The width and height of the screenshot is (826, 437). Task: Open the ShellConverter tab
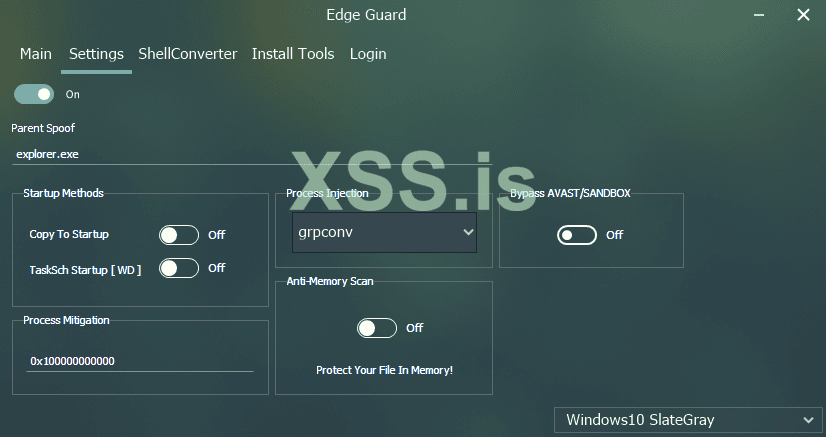pyautogui.click(x=188, y=54)
